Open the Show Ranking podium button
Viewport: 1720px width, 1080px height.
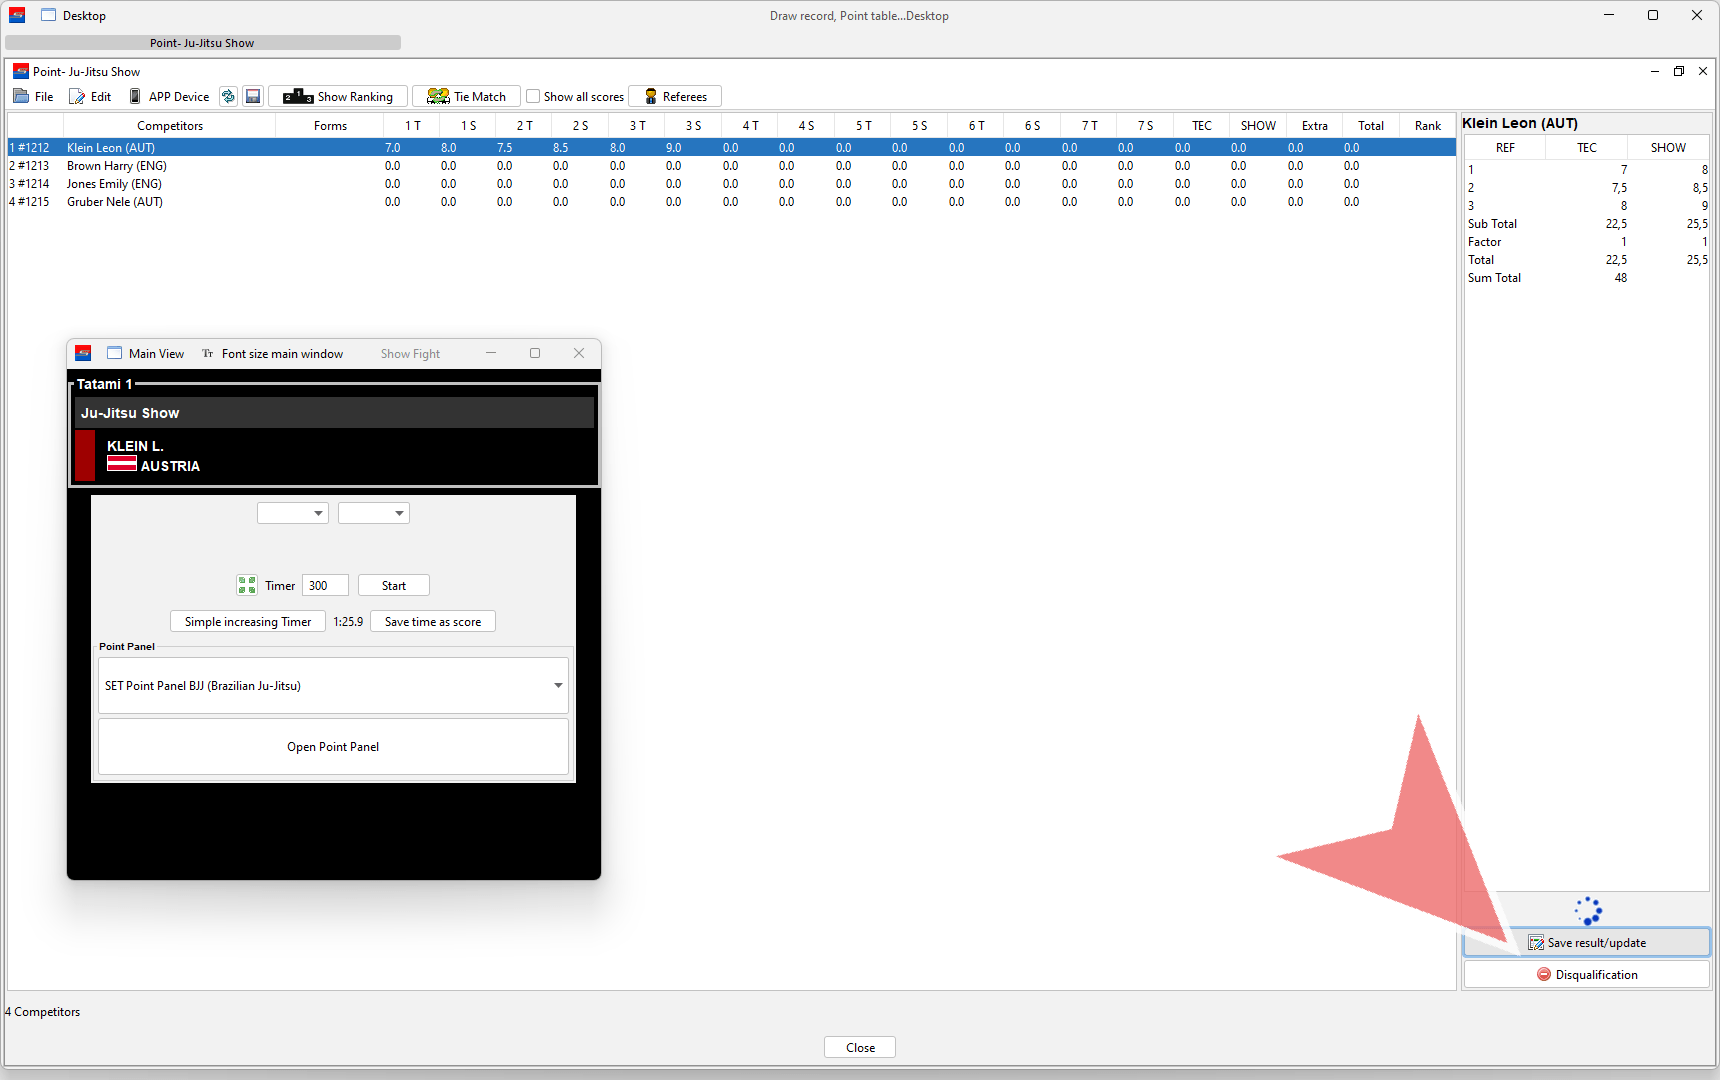(338, 96)
